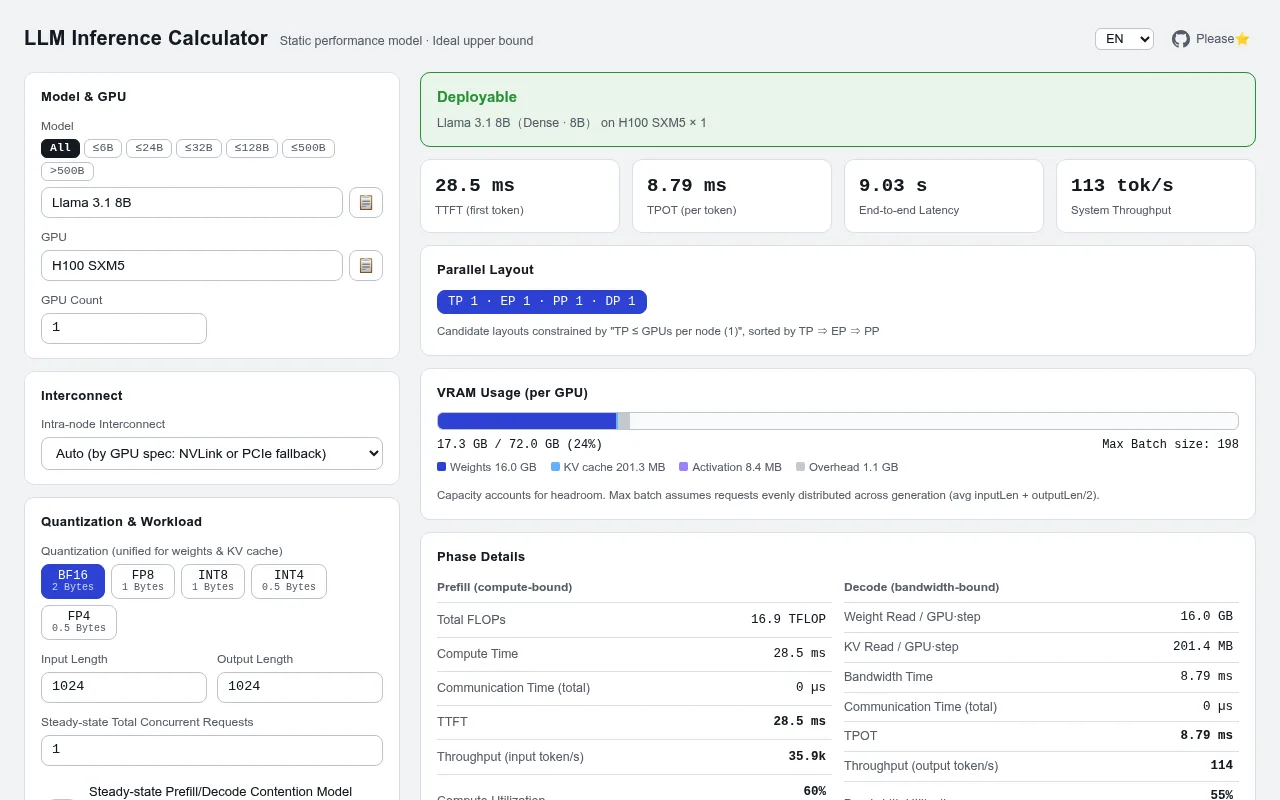1280x800 pixels.
Task: Click the KV cache legend square
Action: (555, 467)
